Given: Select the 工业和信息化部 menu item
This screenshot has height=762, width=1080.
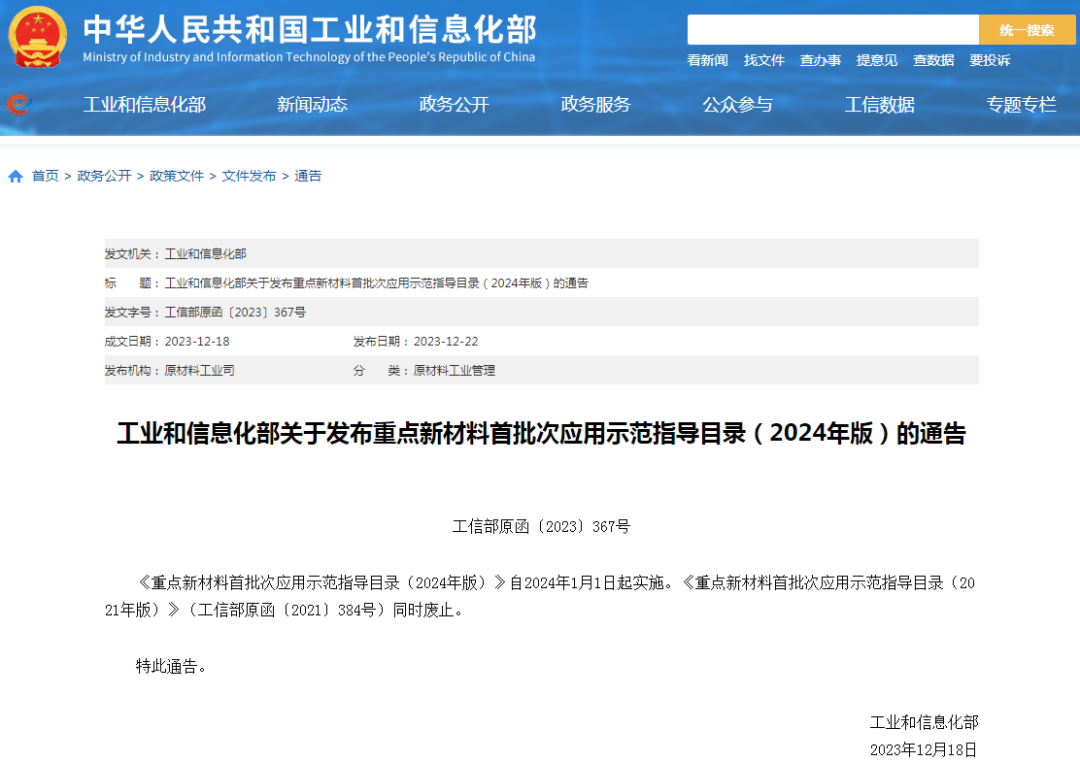Looking at the screenshot, I should [x=144, y=104].
